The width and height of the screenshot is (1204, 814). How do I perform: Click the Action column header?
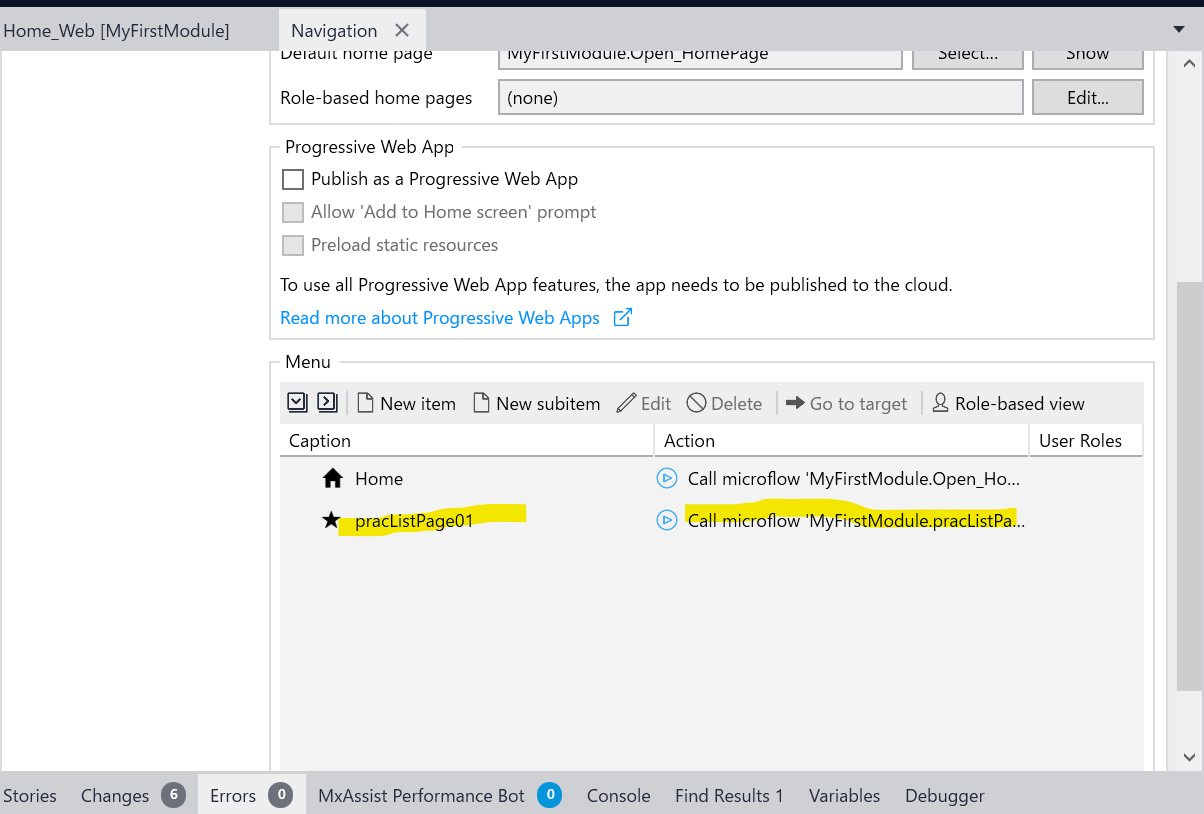point(842,440)
